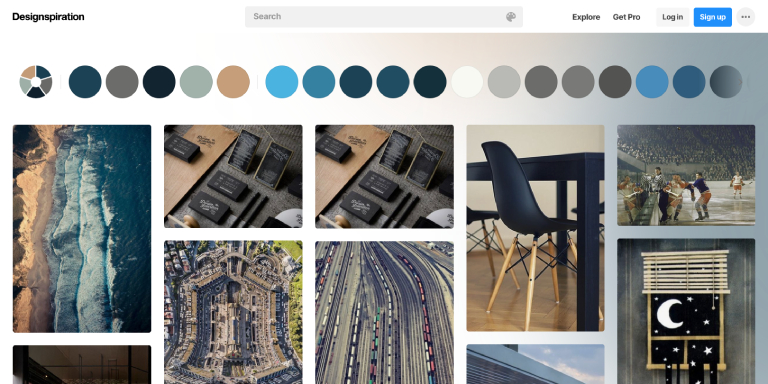Open the moon and stars window illustration
Viewport: 768px width, 384px height.
pos(686,312)
